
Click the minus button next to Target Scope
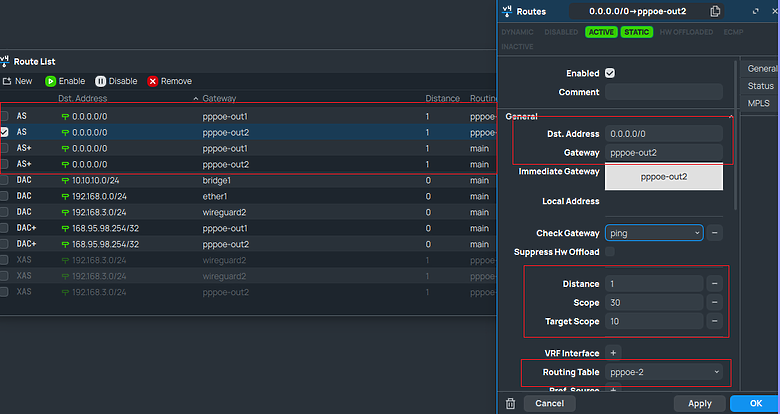714,321
